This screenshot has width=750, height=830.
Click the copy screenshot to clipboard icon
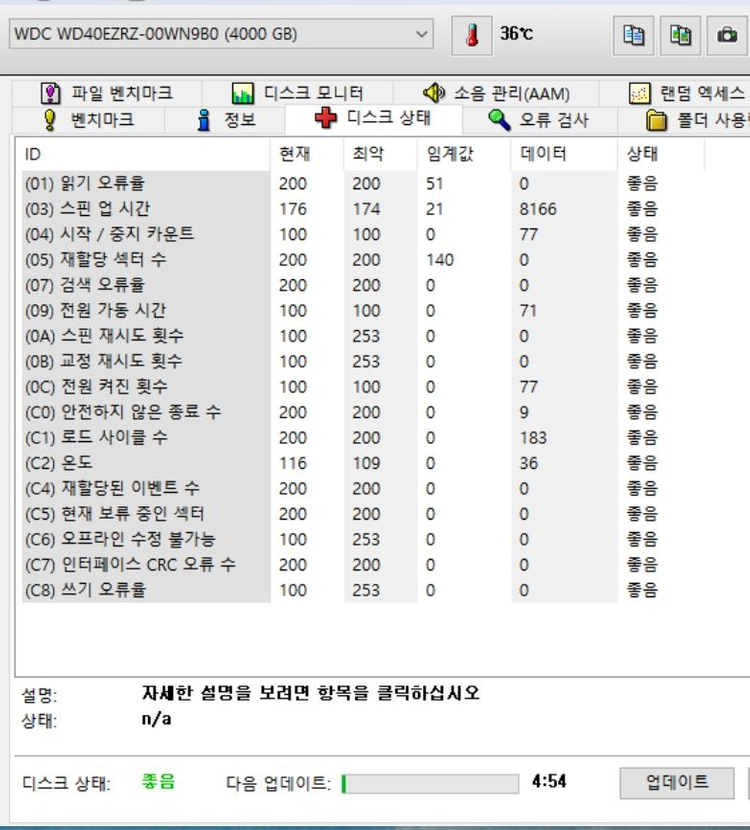680,35
